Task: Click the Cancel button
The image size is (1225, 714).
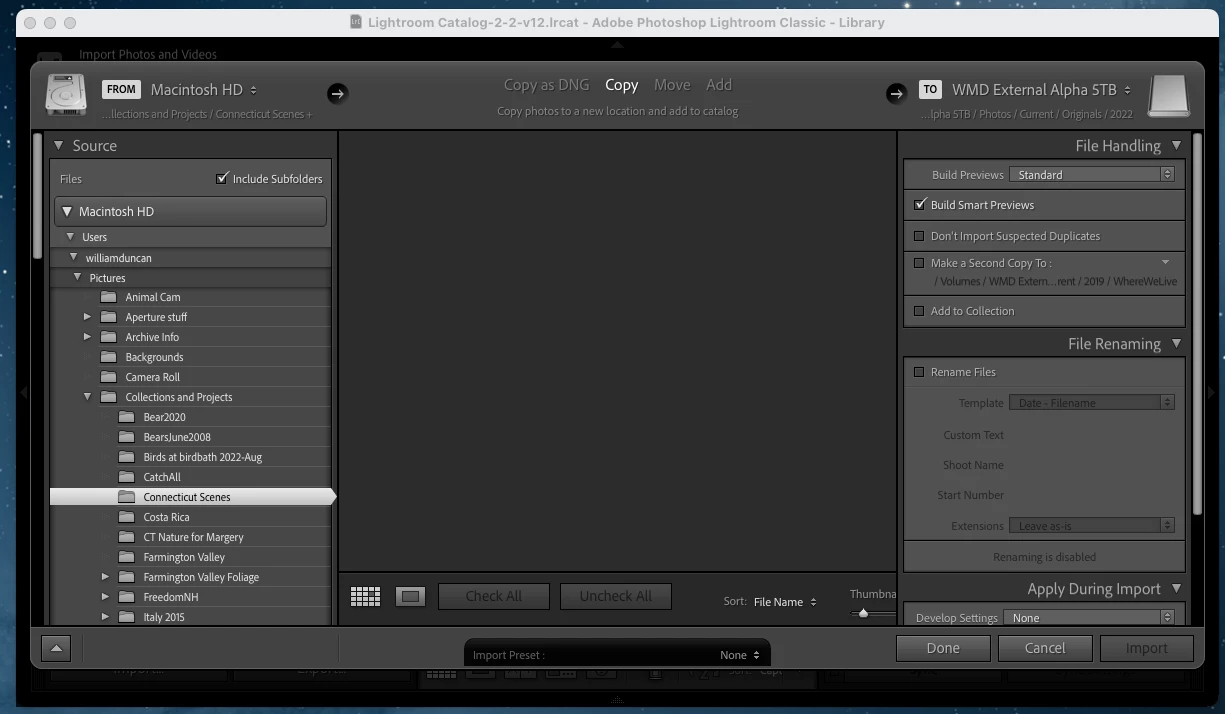Action: (1045, 648)
